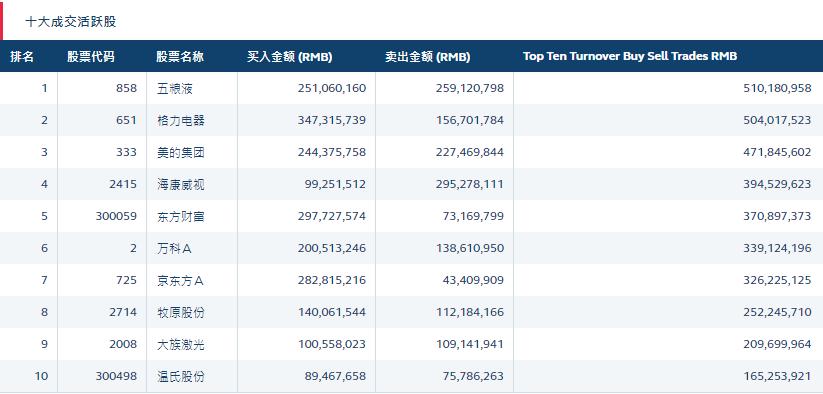Open the 美的集团 row entry

click(181, 152)
